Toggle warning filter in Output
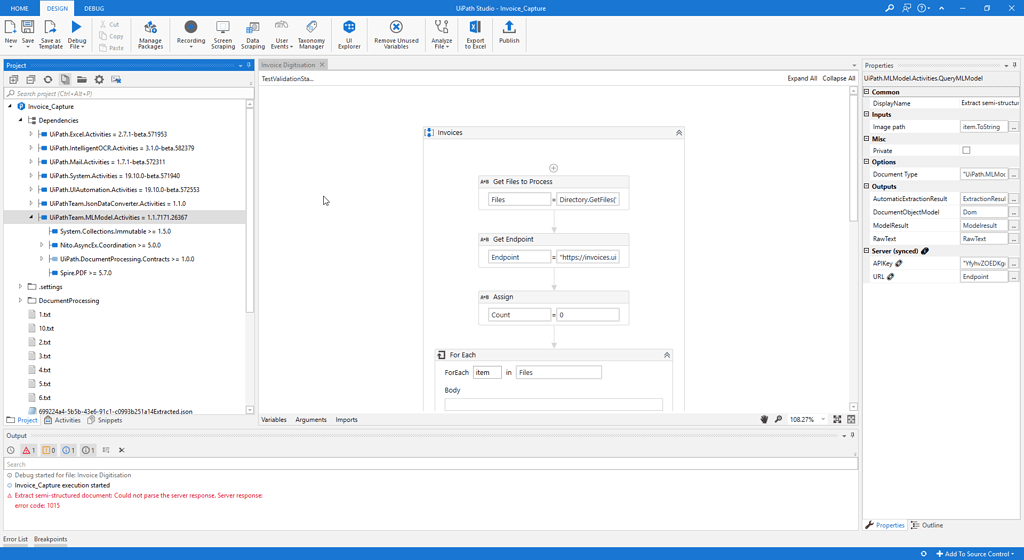The height and width of the screenshot is (560, 1024). (x=49, y=450)
